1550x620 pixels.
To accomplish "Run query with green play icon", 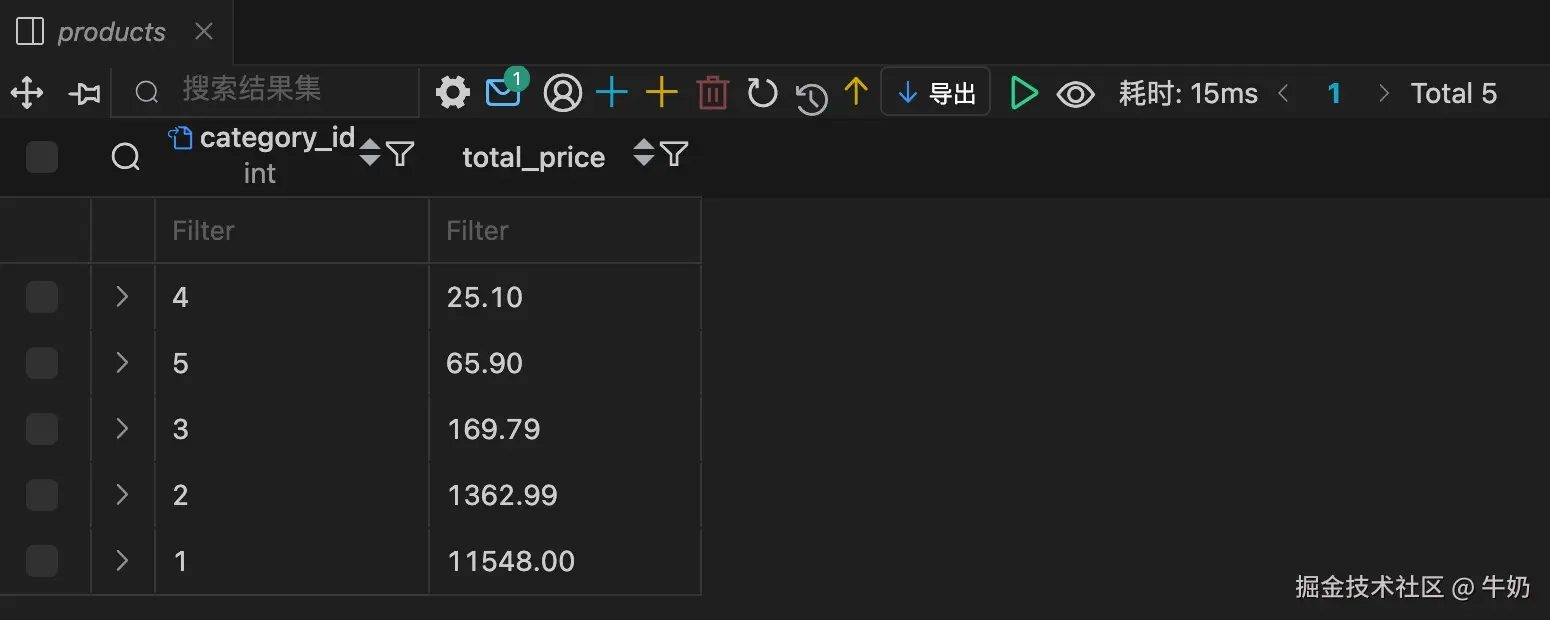I will coord(1023,93).
